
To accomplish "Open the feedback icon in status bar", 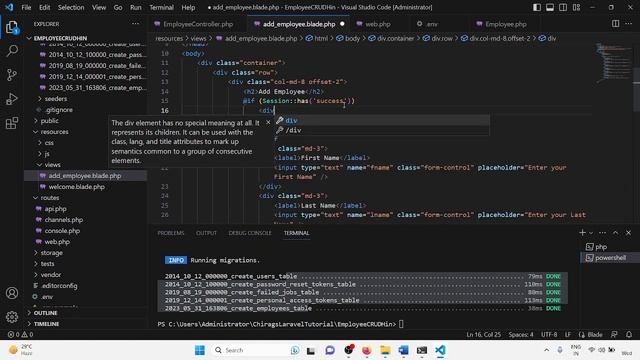I will click(x=614, y=334).
